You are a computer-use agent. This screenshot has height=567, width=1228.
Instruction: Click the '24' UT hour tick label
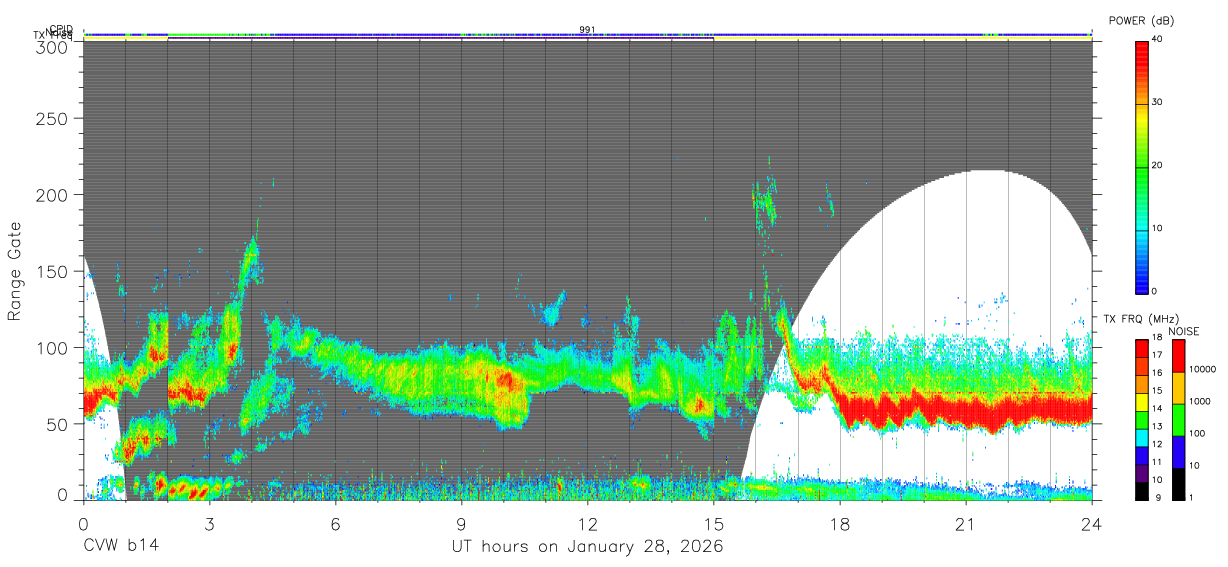tap(1091, 524)
